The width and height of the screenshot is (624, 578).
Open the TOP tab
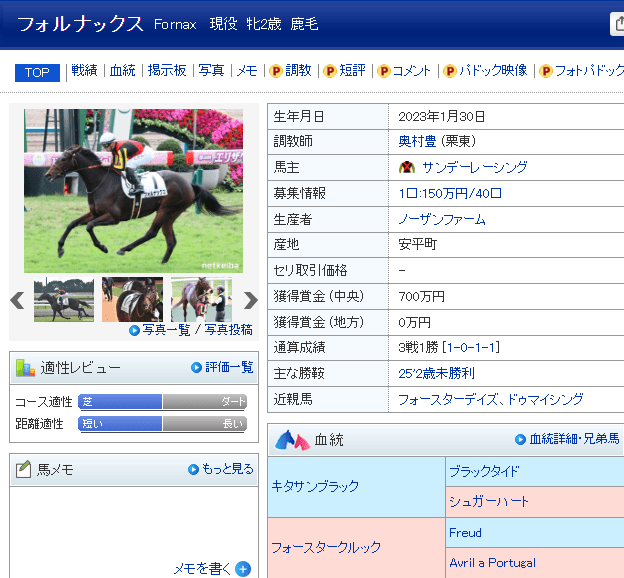(37, 72)
